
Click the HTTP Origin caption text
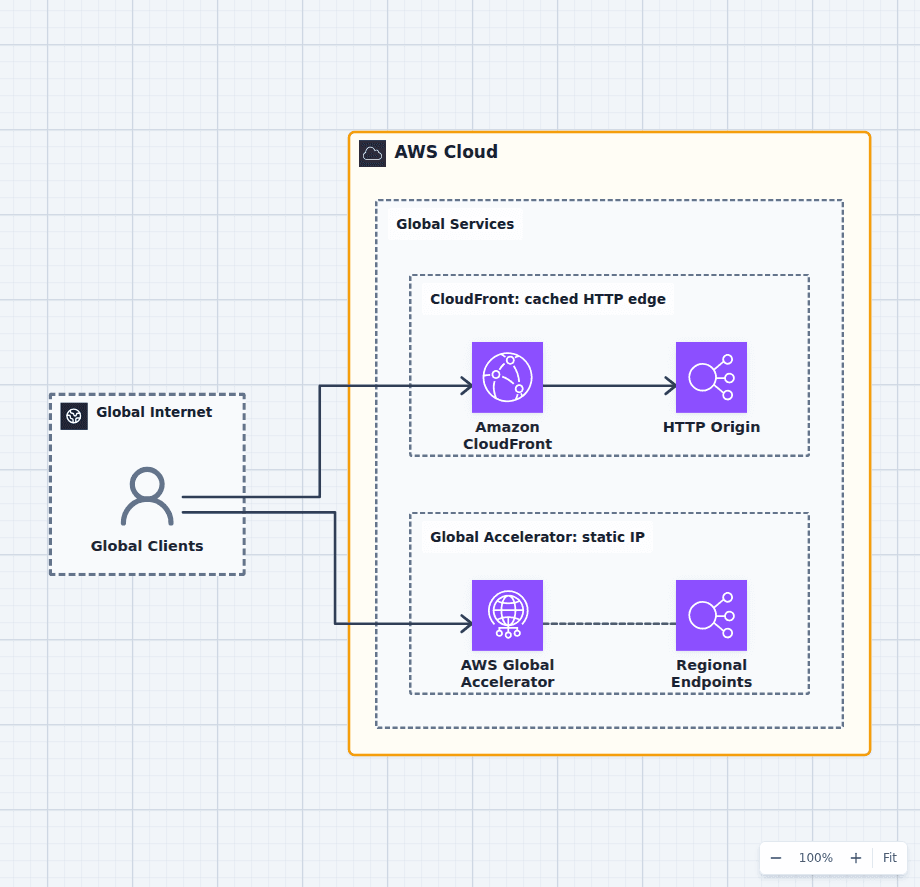click(711, 427)
